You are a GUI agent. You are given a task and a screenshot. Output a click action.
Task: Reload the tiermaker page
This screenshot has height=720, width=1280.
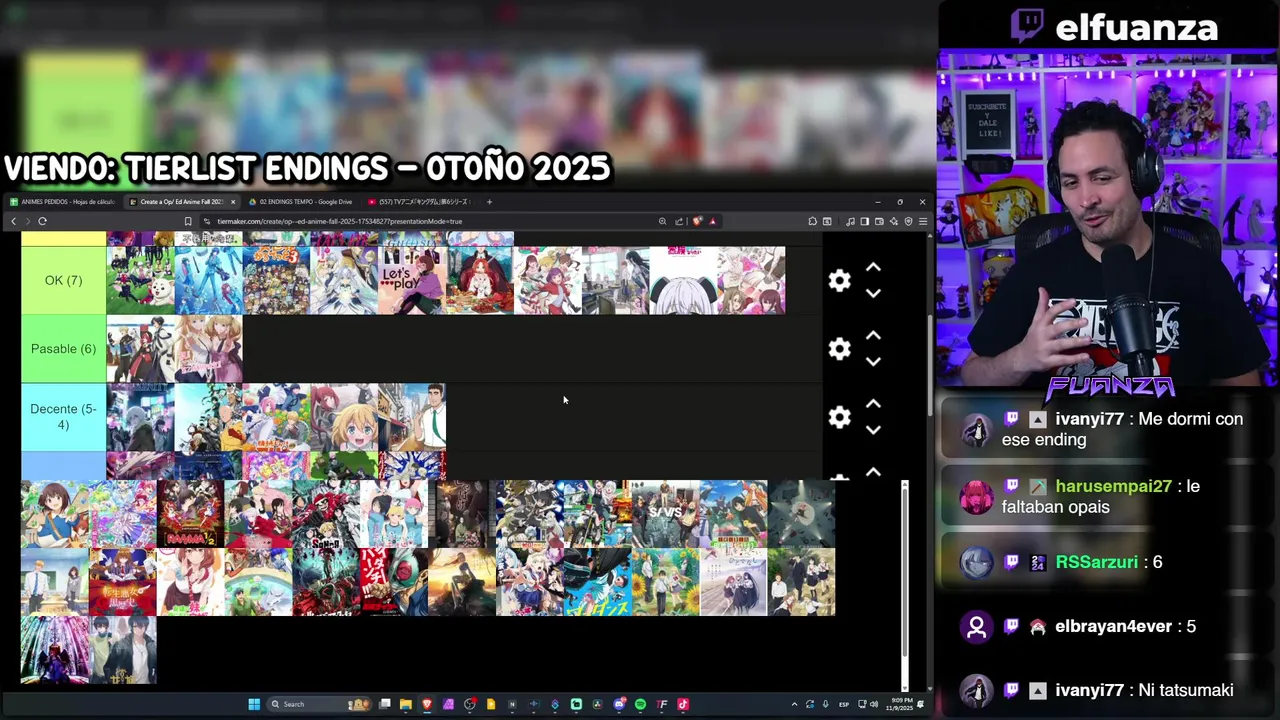point(42,221)
